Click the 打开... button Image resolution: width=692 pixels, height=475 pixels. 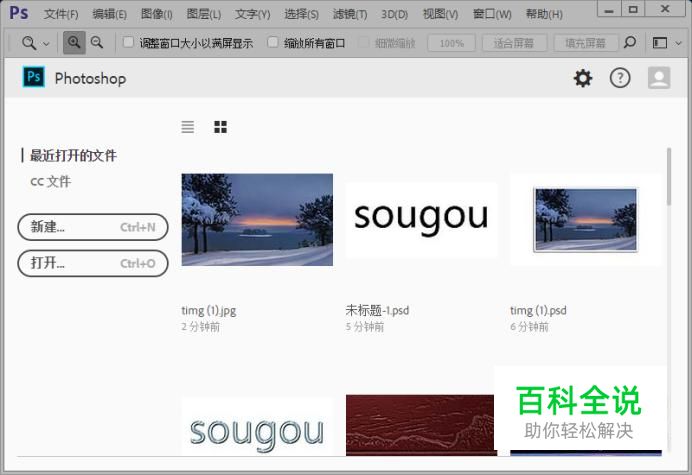pyautogui.click(x=93, y=263)
